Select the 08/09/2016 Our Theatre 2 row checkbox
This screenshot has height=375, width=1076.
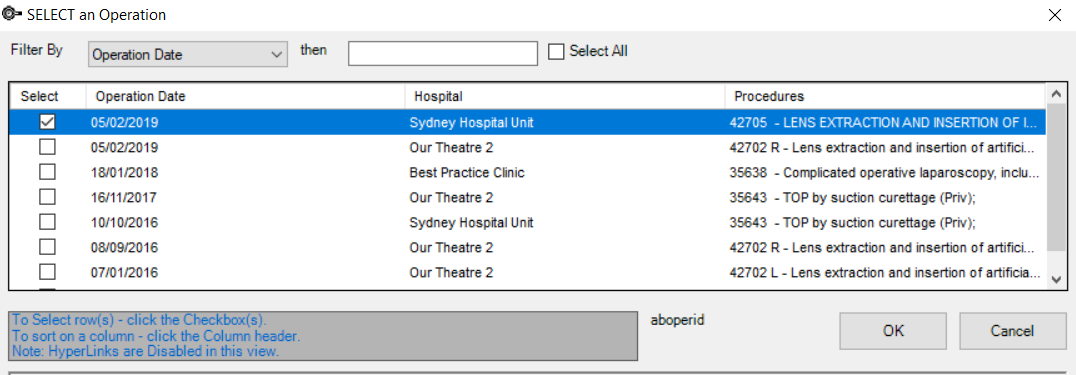pyautogui.click(x=47, y=247)
